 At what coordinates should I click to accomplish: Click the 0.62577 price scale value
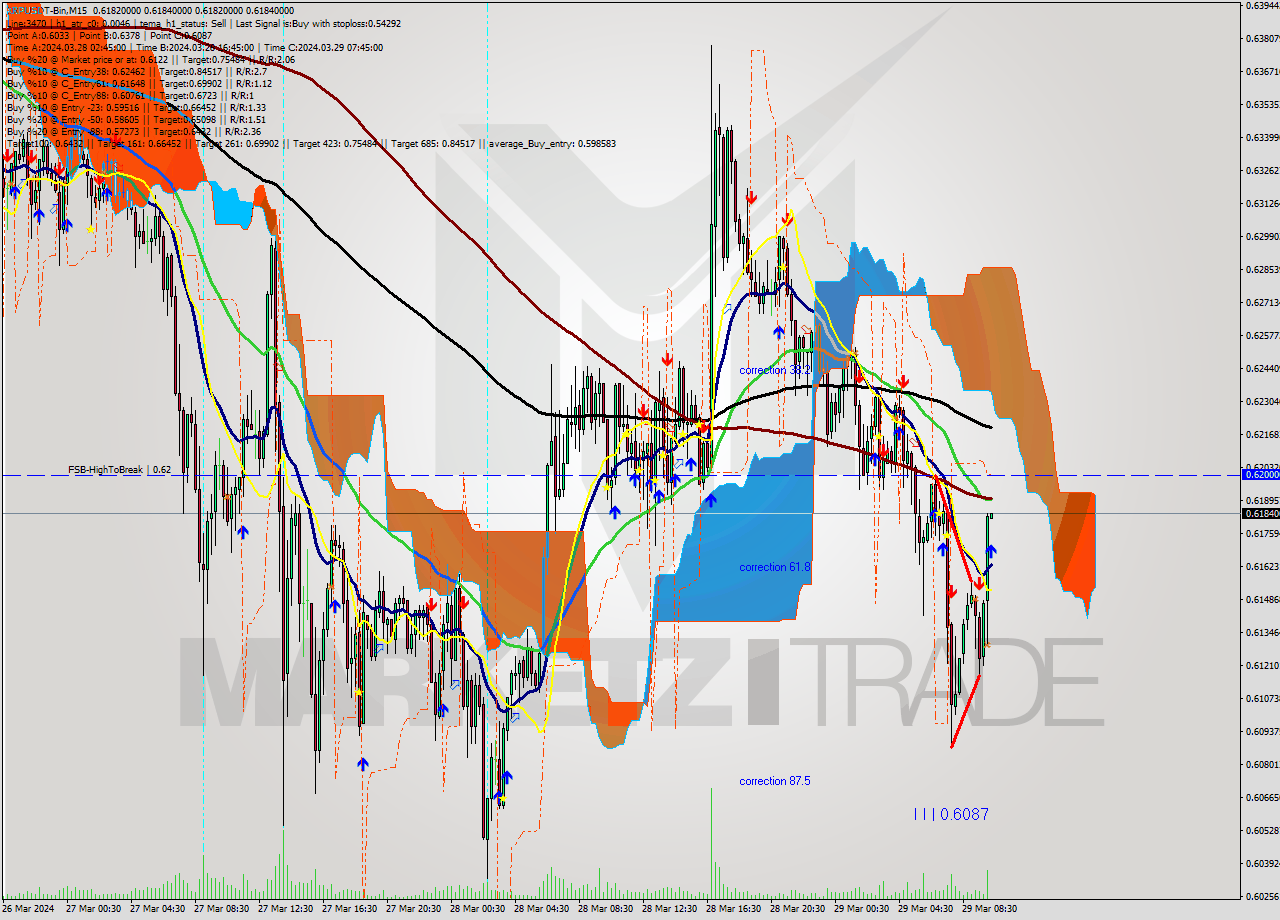click(1262, 335)
